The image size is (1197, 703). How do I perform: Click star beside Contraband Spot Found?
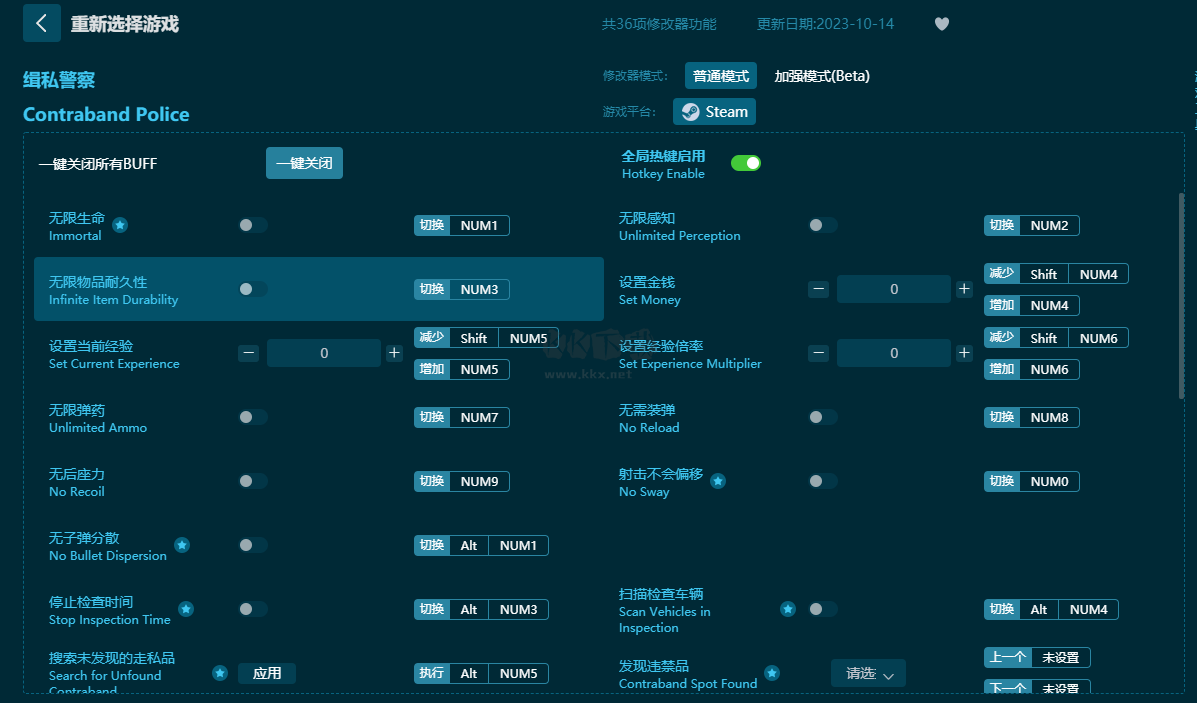point(772,673)
